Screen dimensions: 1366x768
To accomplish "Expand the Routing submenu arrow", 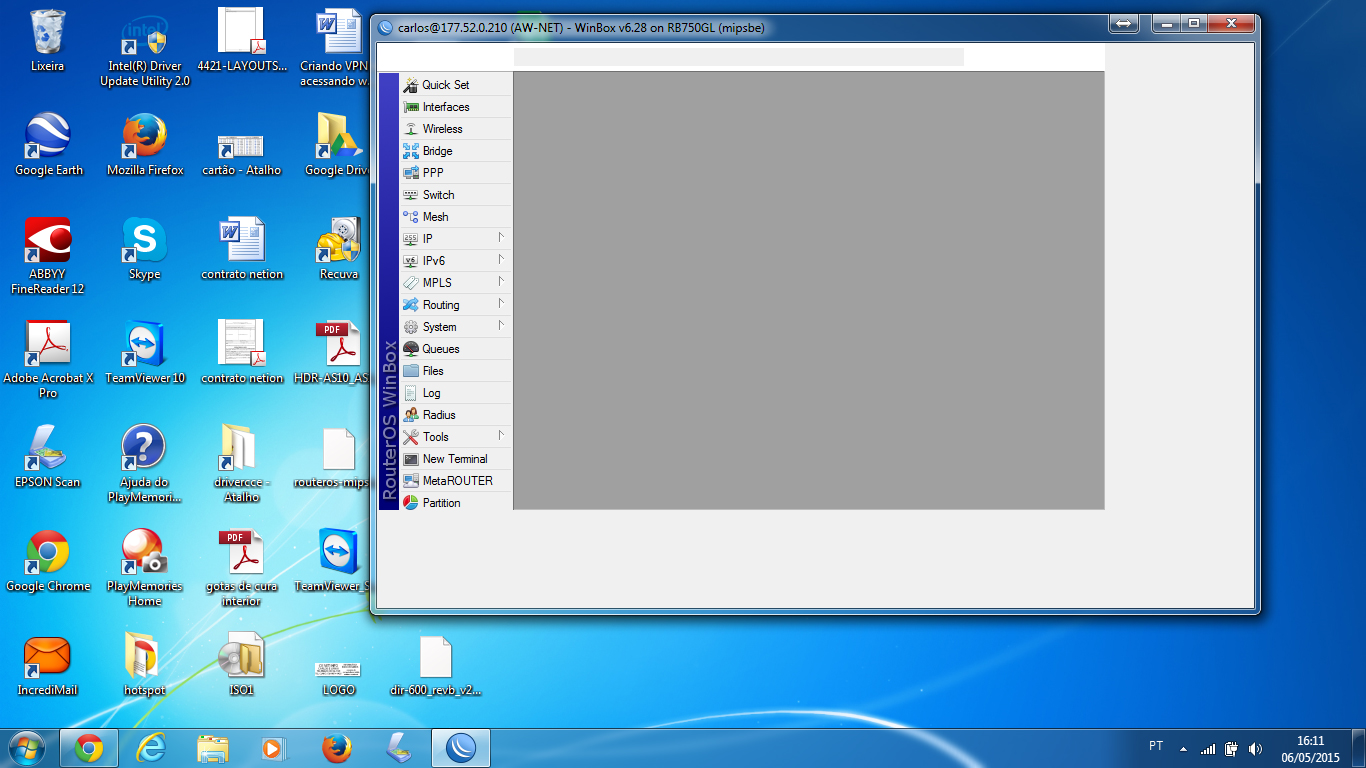I will coord(500,304).
